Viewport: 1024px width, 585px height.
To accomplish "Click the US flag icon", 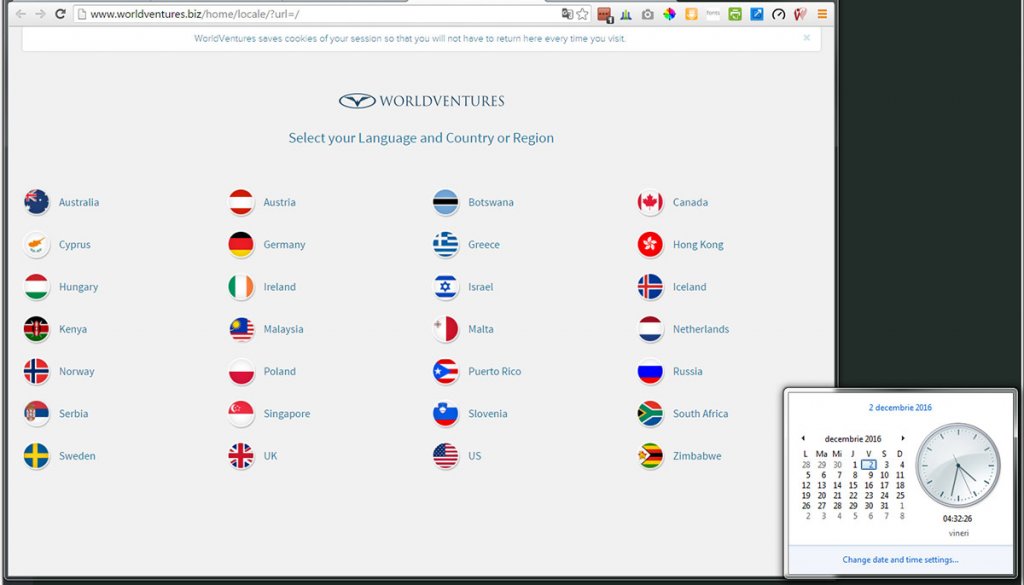I will (445, 456).
